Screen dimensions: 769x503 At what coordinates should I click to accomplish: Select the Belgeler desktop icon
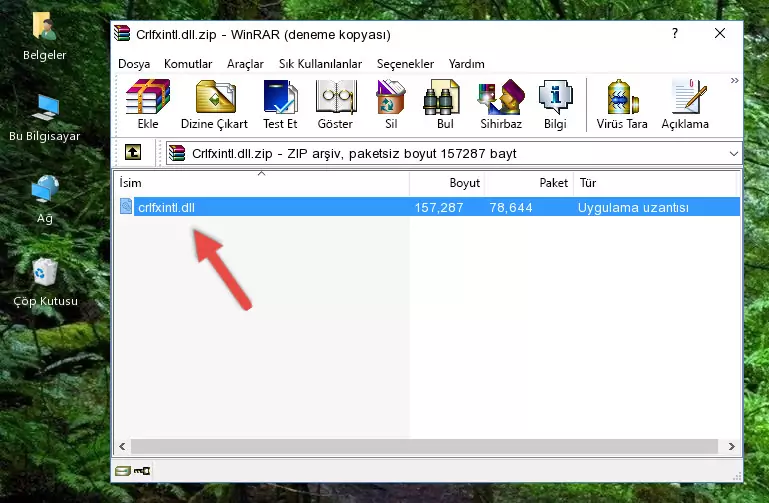pyautogui.click(x=44, y=37)
